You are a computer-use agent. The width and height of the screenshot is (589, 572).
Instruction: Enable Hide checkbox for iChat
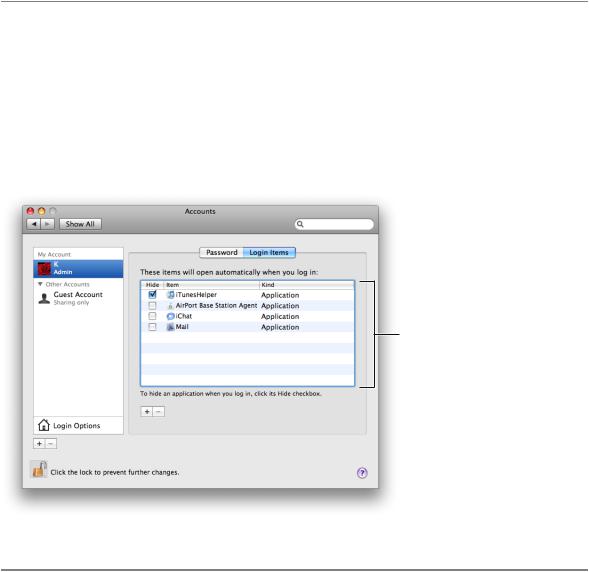pos(152,316)
